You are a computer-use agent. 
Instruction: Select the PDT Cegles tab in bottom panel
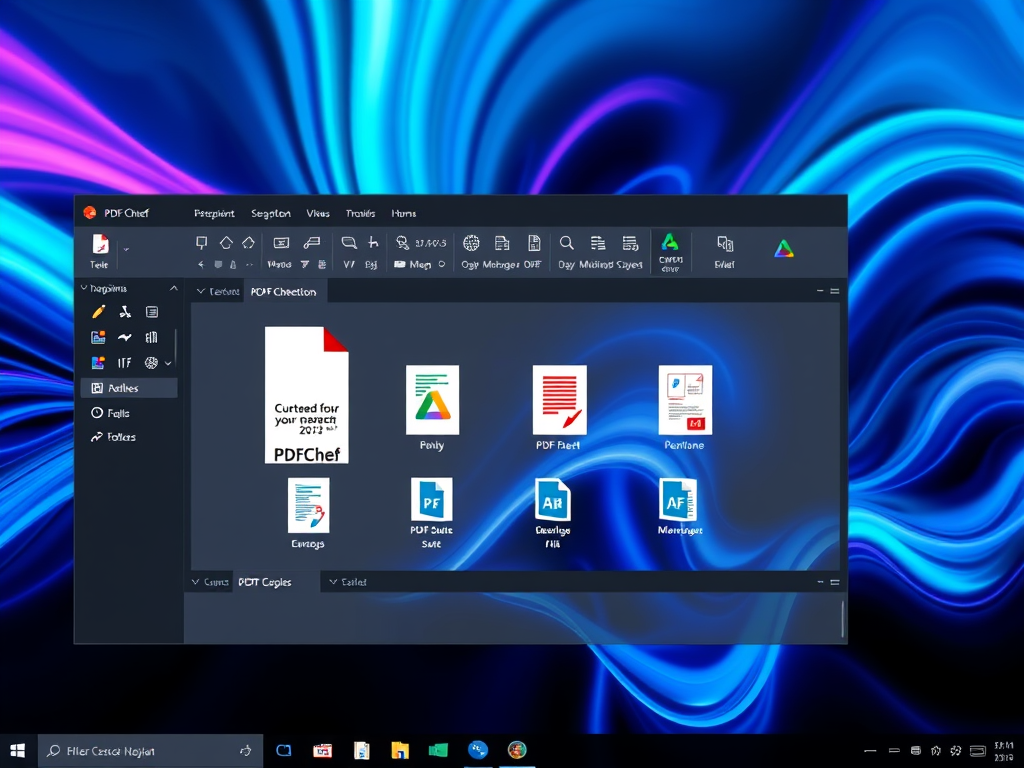265,582
